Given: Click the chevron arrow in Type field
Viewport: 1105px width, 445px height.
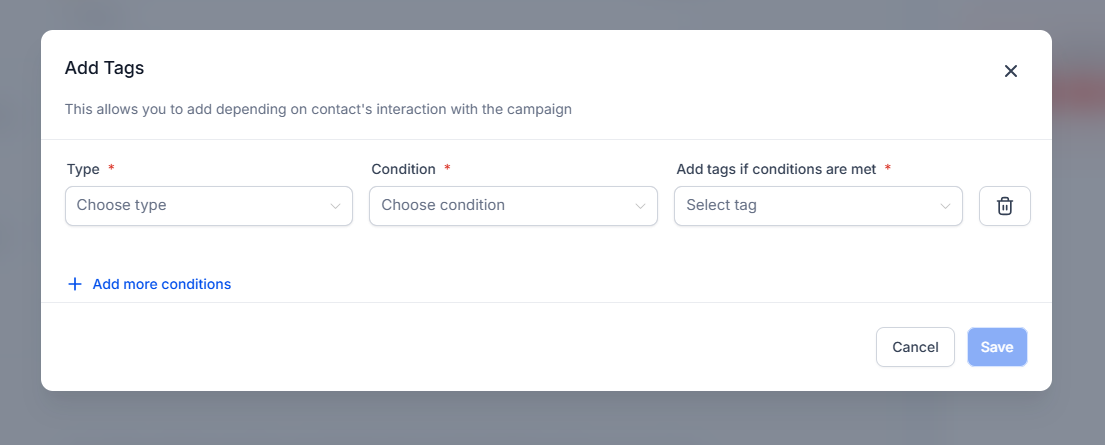Looking at the screenshot, I should tap(335, 206).
